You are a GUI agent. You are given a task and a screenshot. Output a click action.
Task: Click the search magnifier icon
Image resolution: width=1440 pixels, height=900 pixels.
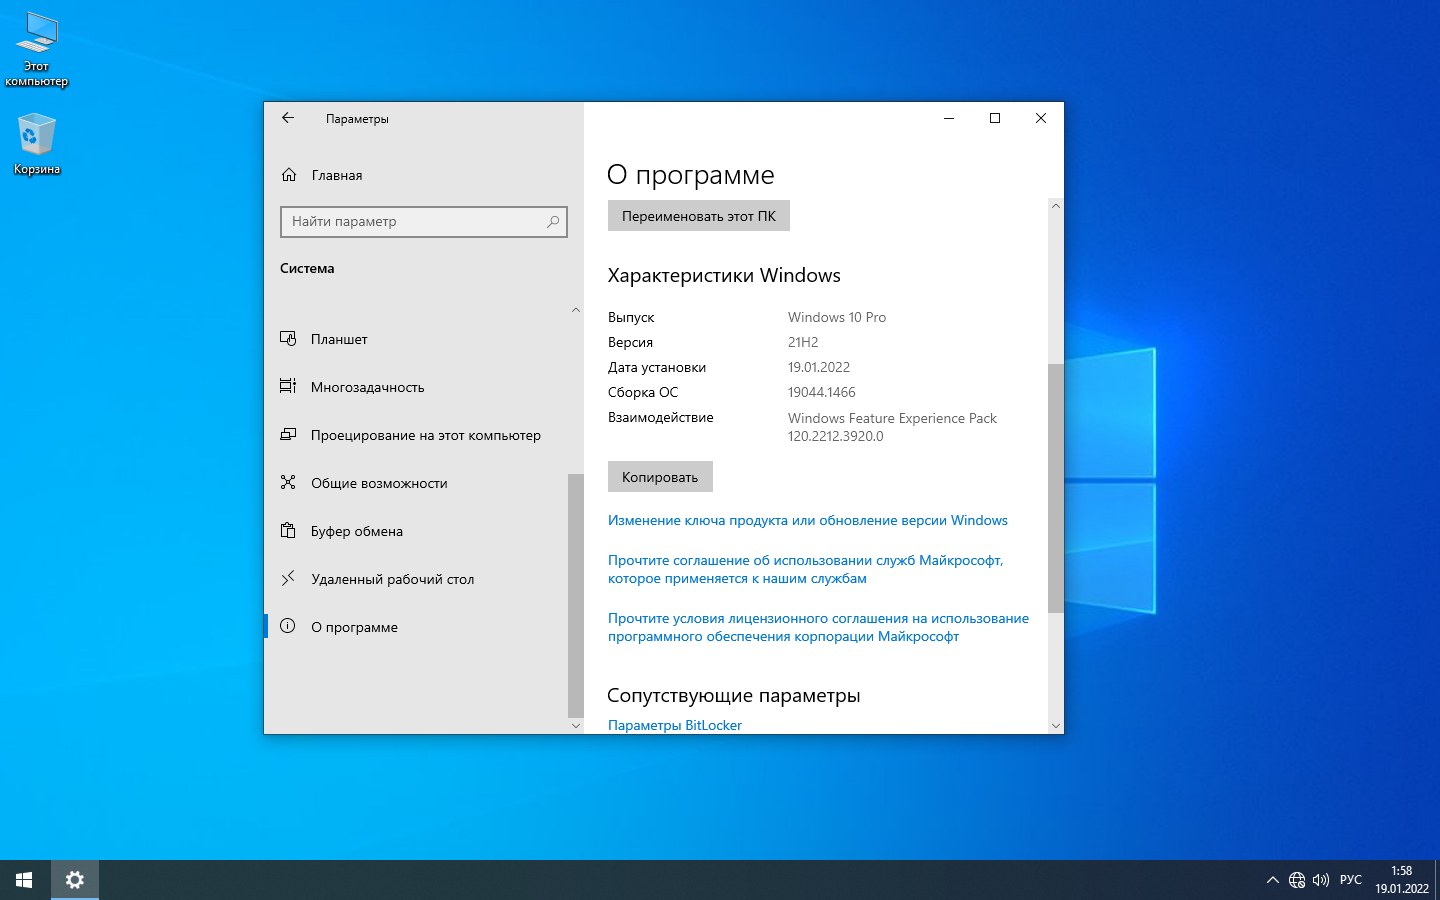click(x=553, y=222)
